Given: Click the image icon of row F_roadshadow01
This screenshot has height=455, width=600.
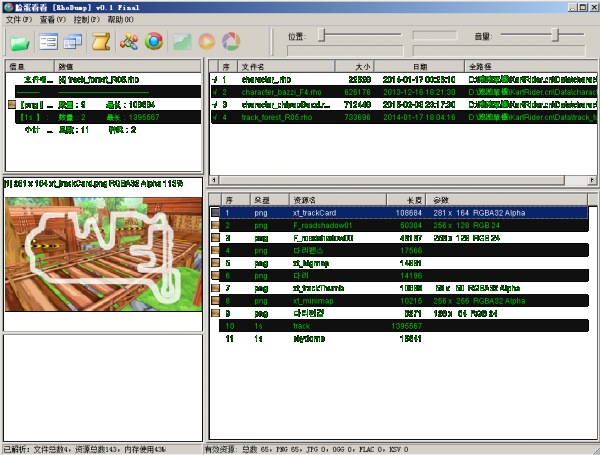Looking at the screenshot, I should [x=215, y=225].
